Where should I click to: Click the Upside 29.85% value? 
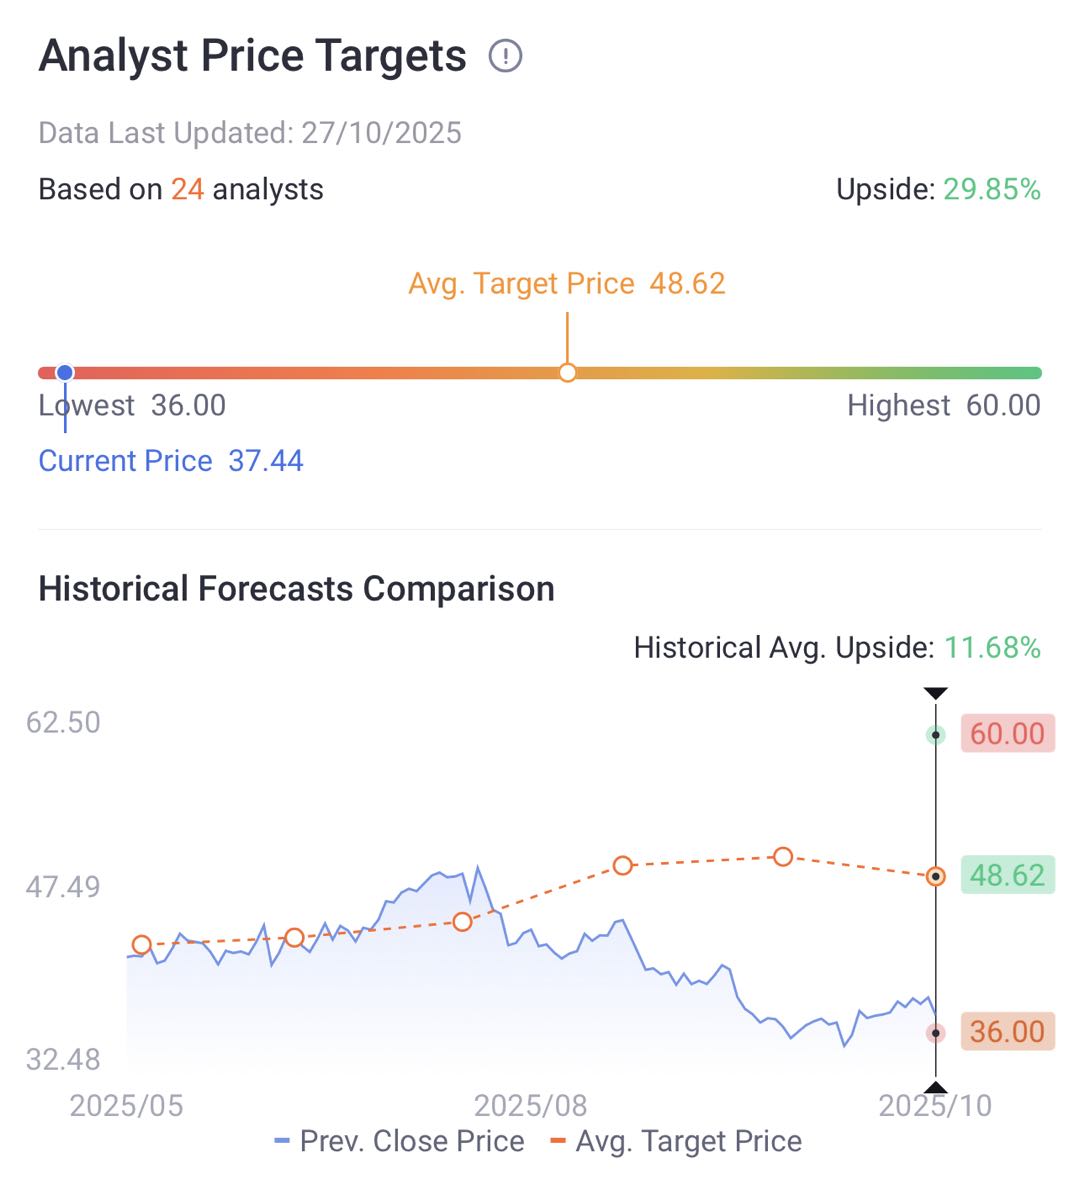991,189
